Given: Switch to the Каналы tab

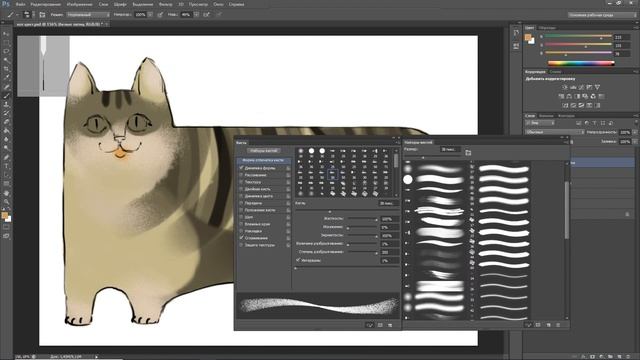Looking at the screenshot, I should click(546, 116).
